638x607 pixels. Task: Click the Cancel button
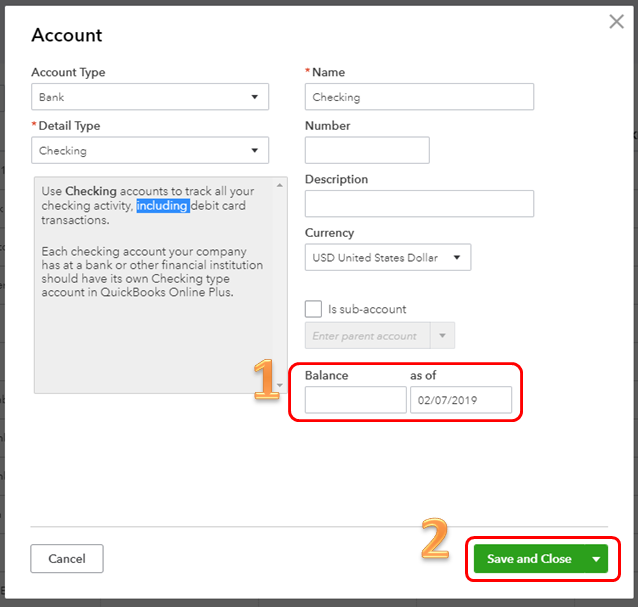click(67, 559)
